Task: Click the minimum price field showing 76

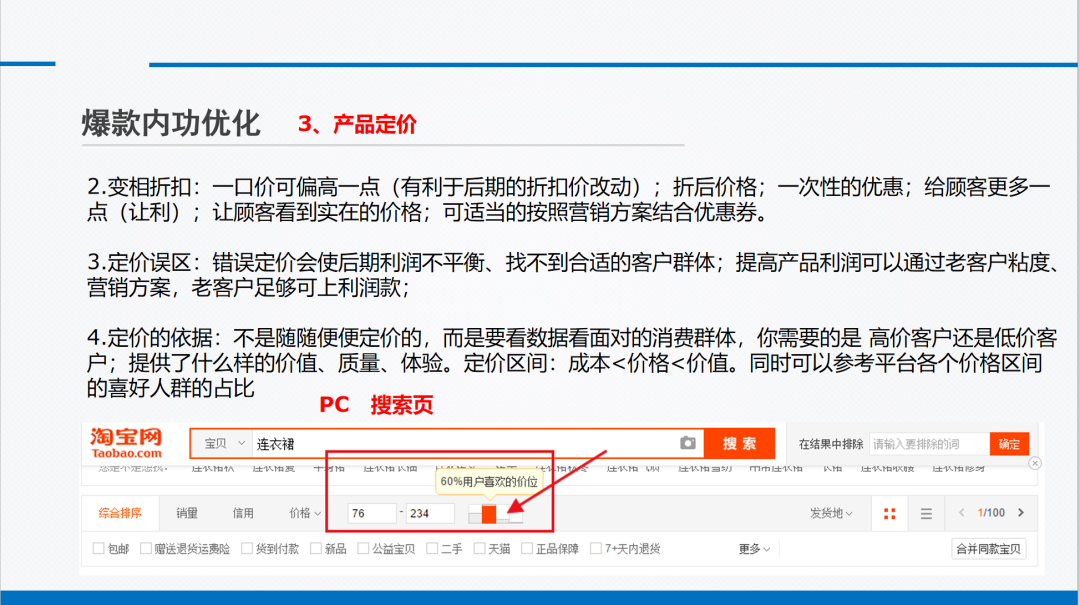Action: [371, 513]
